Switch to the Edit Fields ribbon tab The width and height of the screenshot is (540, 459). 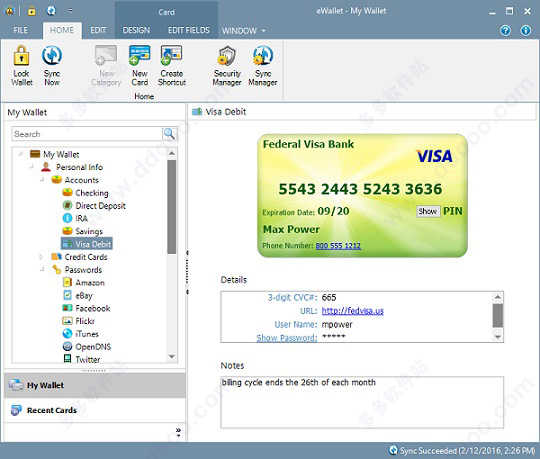189,30
